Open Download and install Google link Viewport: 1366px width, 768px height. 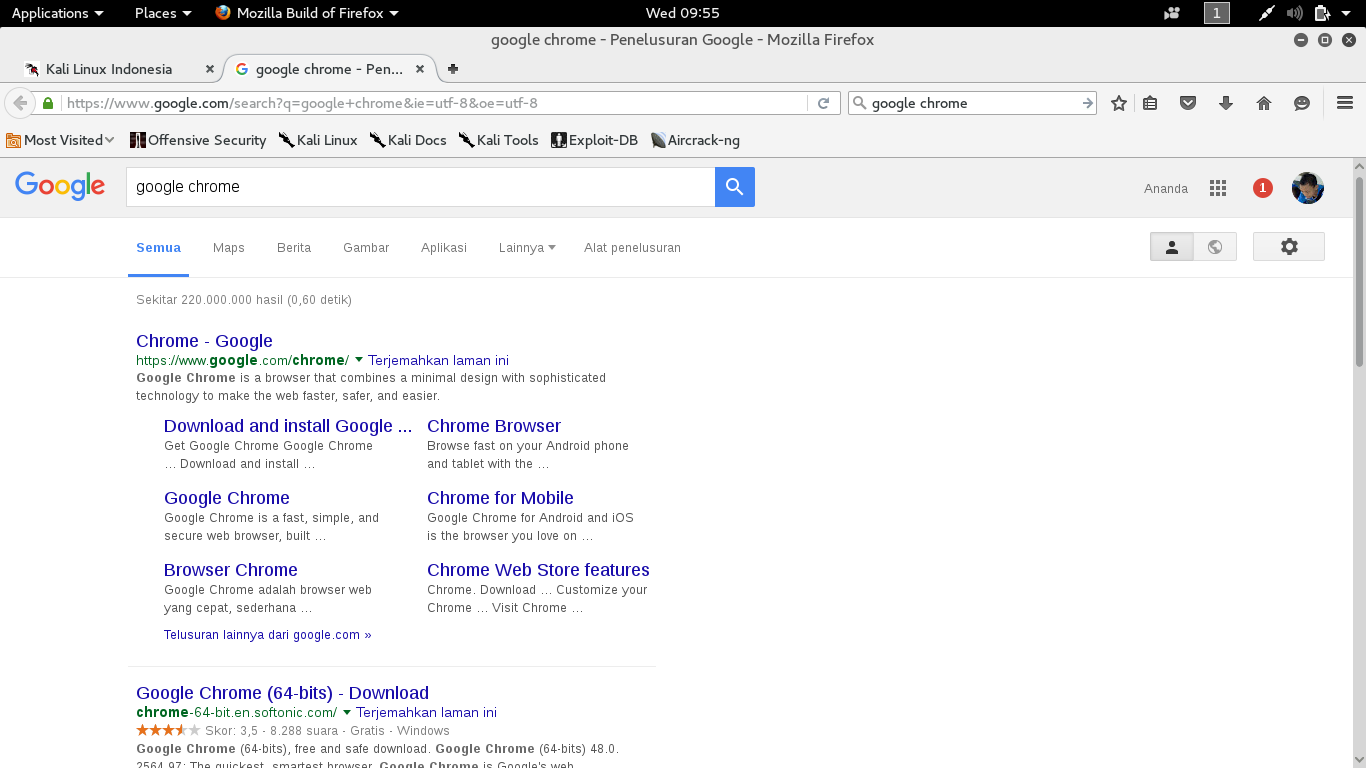click(288, 426)
